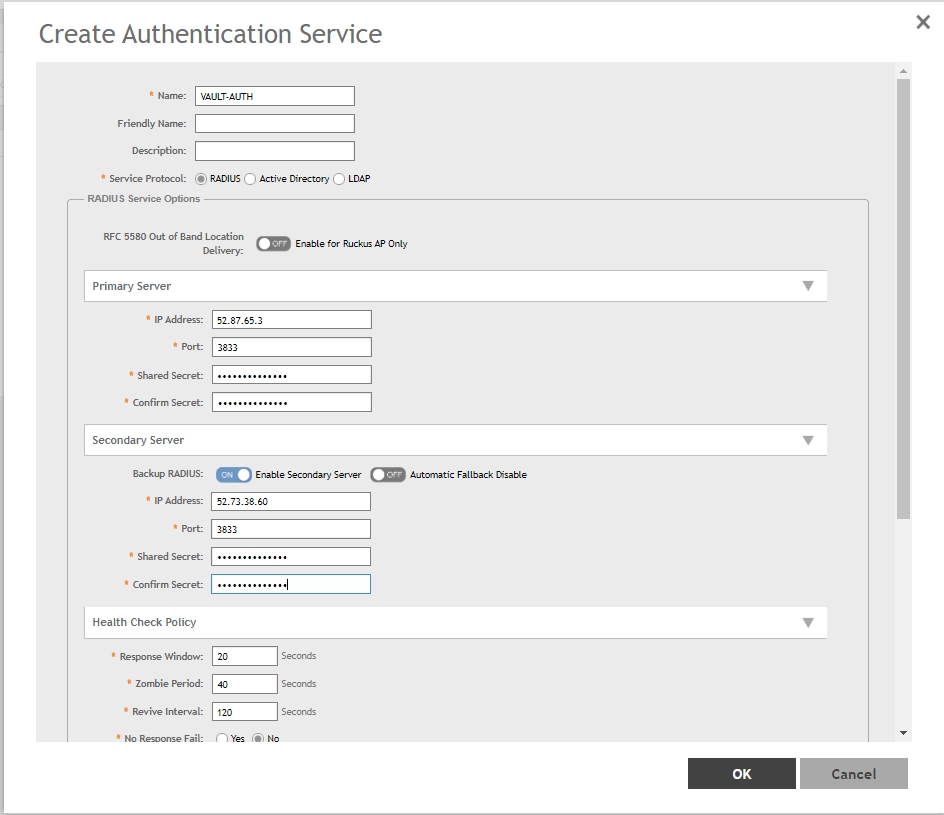Focus the Friendly Name input field

(x=274, y=124)
